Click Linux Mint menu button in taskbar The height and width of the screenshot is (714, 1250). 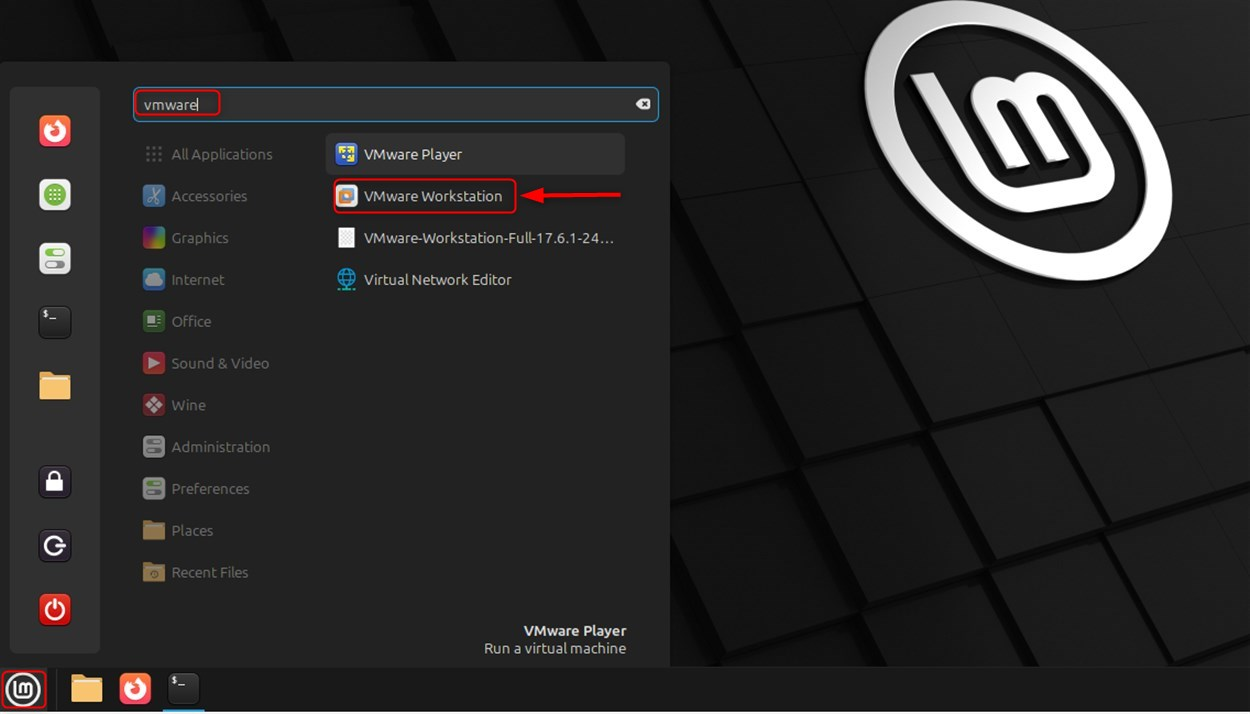click(23, 689)
